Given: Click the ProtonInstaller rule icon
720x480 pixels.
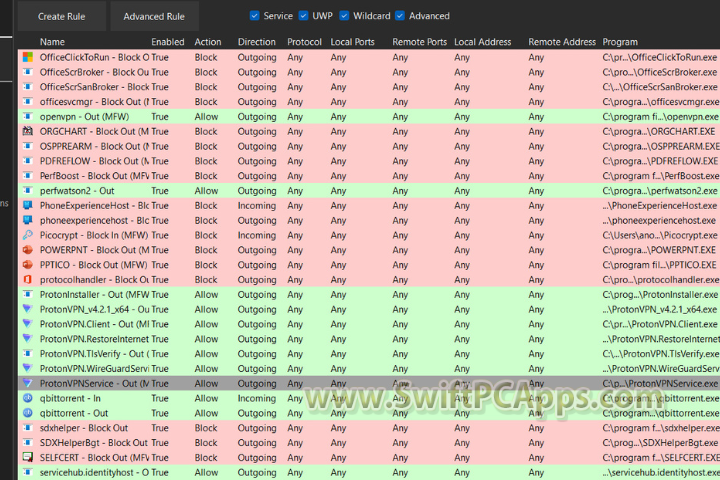Looking at the screenshot, I should [28, 294].
